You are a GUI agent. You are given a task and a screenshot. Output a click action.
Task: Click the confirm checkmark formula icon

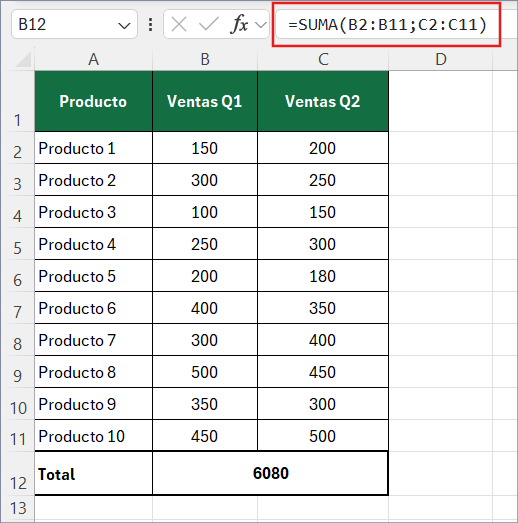(x=209, y=24)
